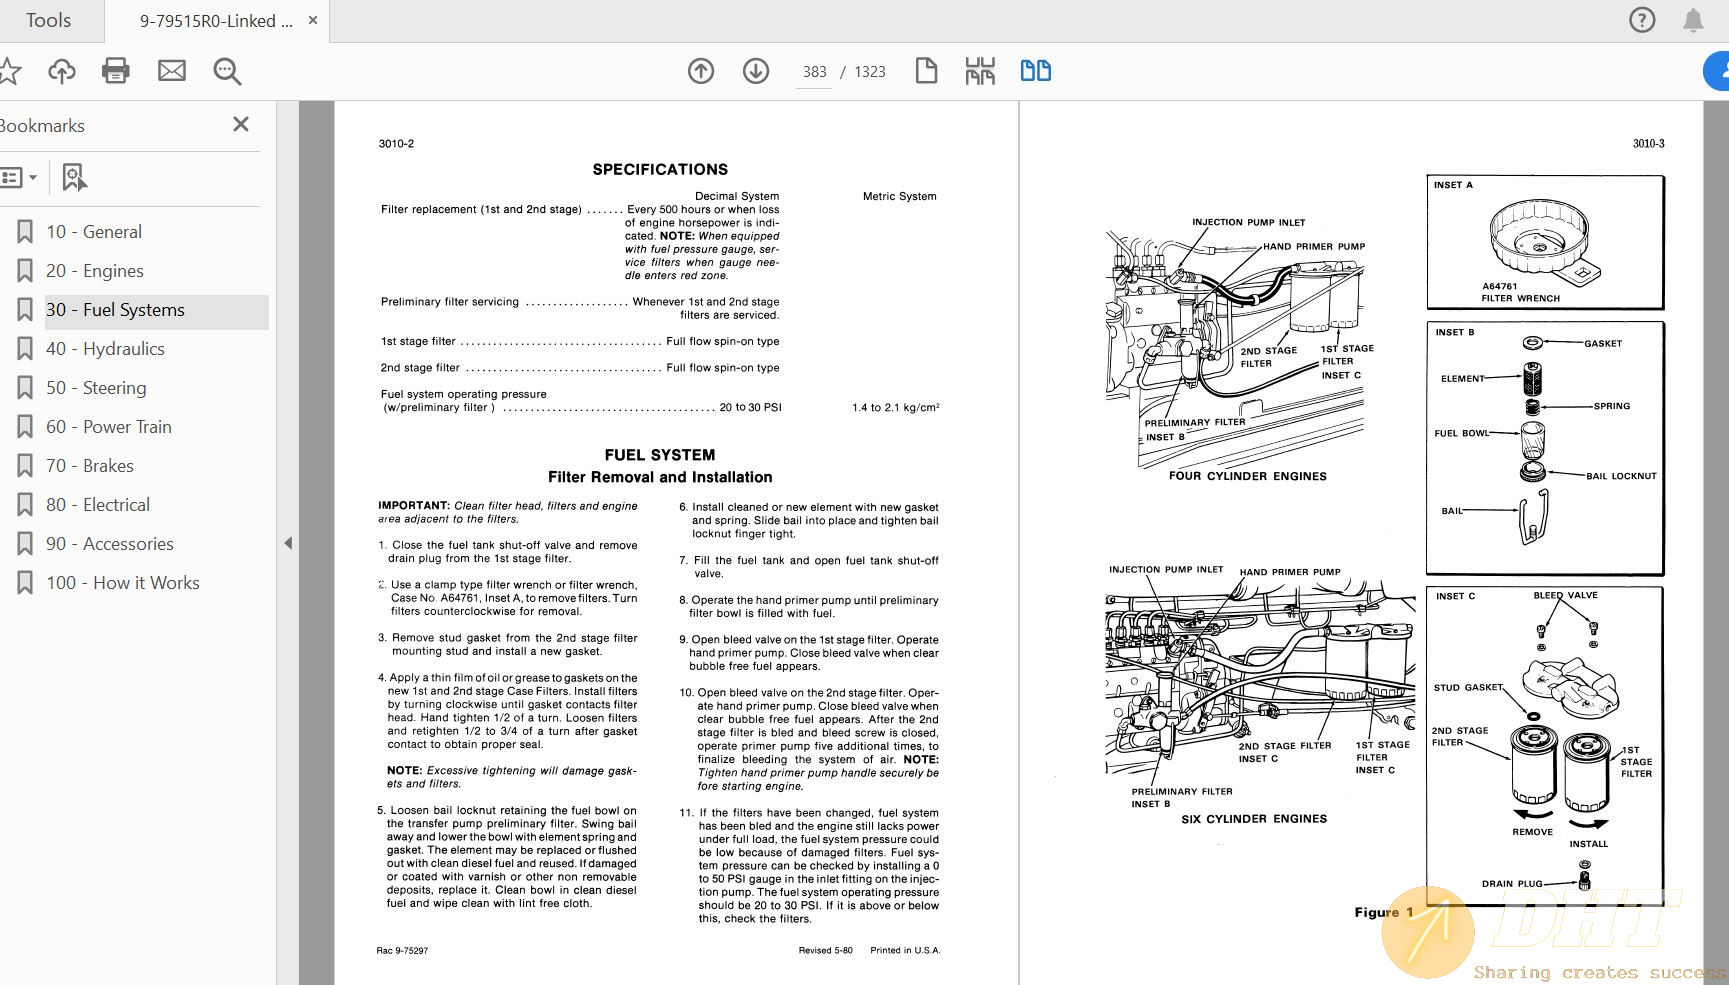Open the Find current bookmark tool
The height and width of the screenshot is (985, 1729).
pos(74,177)
